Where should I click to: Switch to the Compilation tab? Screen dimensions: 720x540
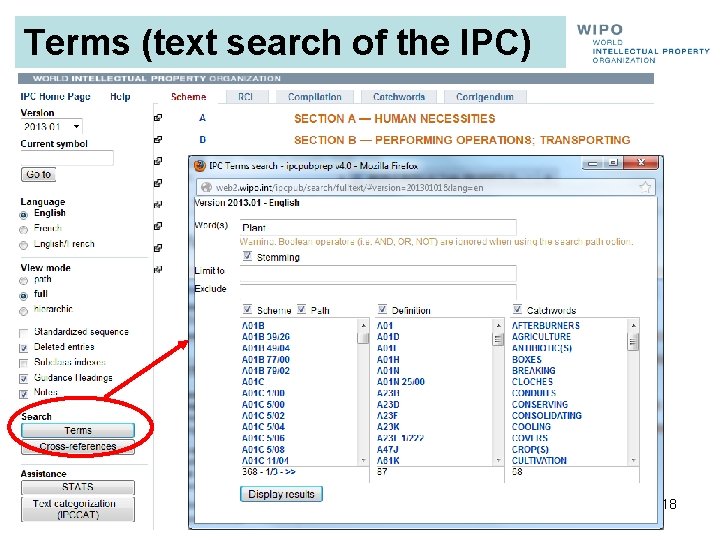pyautogui.click(x=315, y=97)
